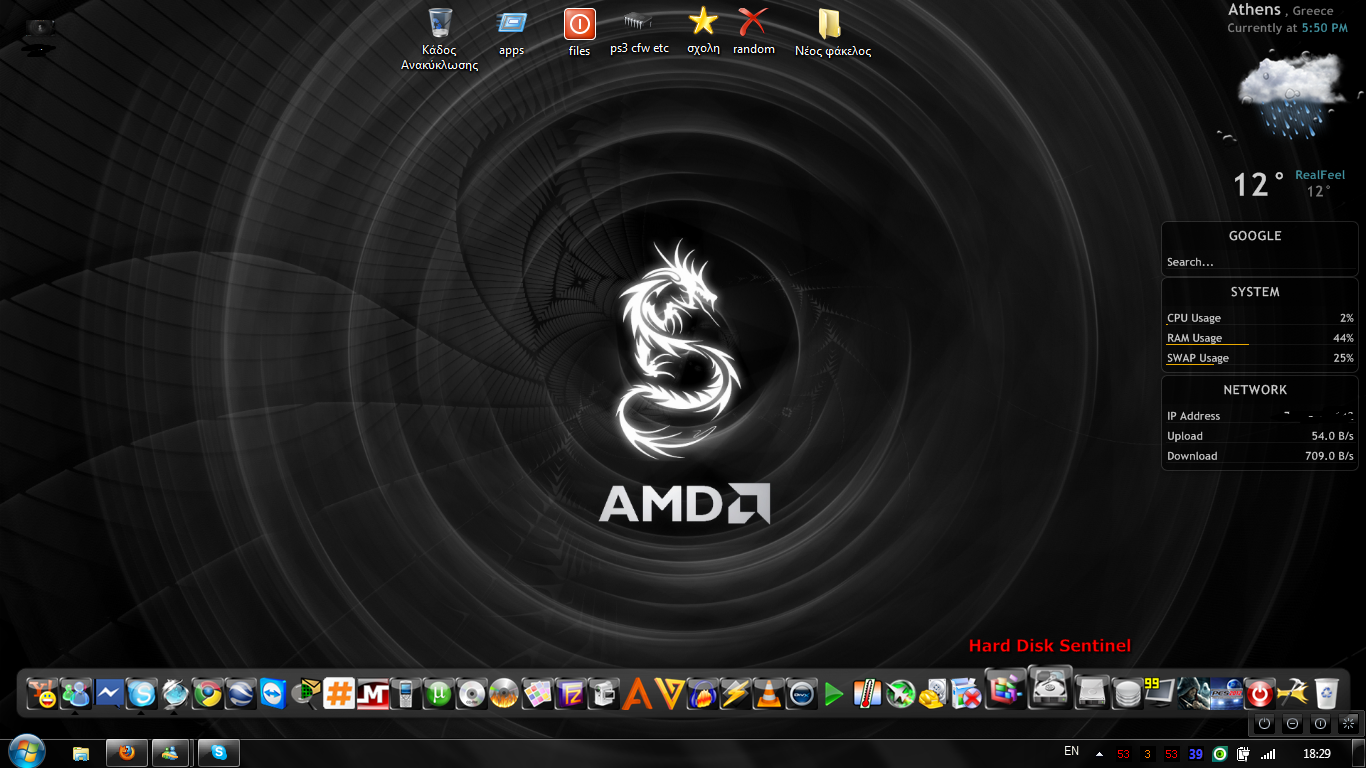Open the thermometer temperature monitor icon

pos(867,693)
